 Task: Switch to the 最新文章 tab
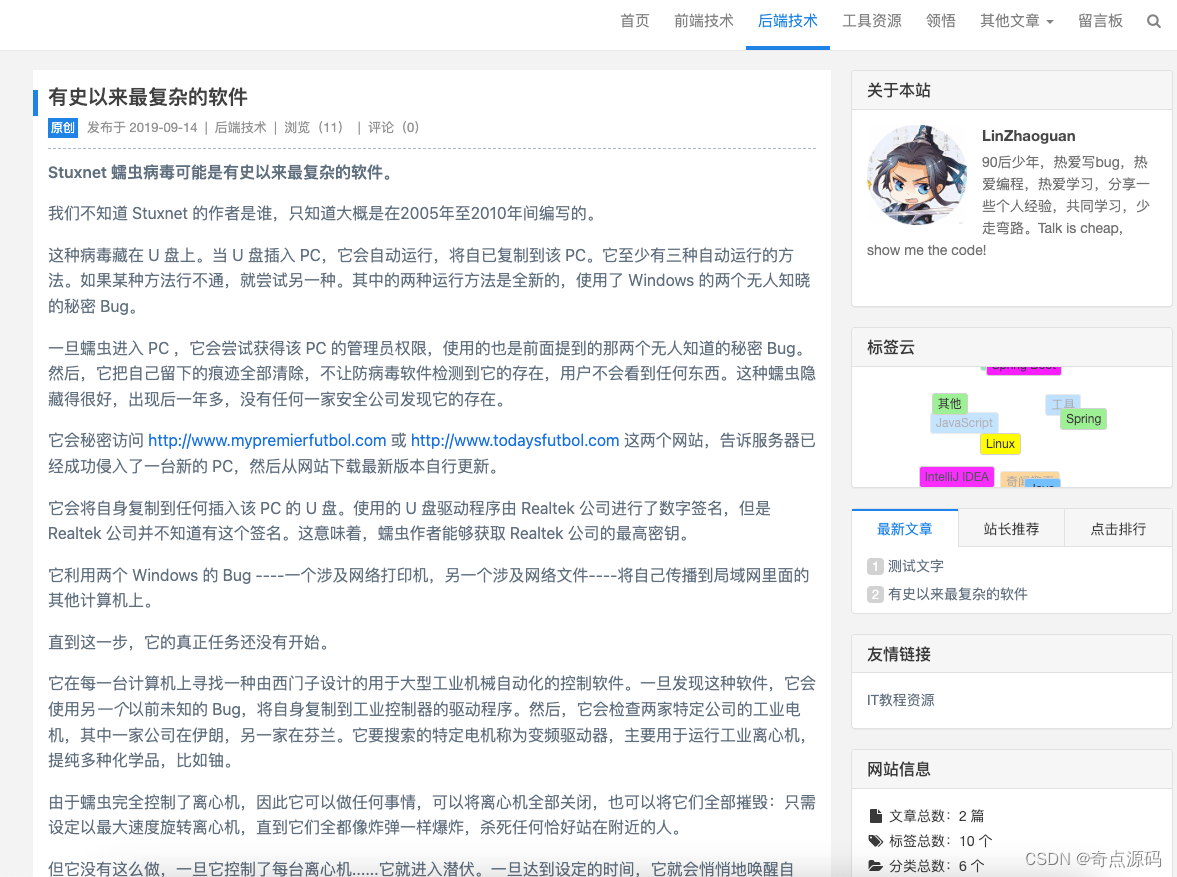pos(905,529)
